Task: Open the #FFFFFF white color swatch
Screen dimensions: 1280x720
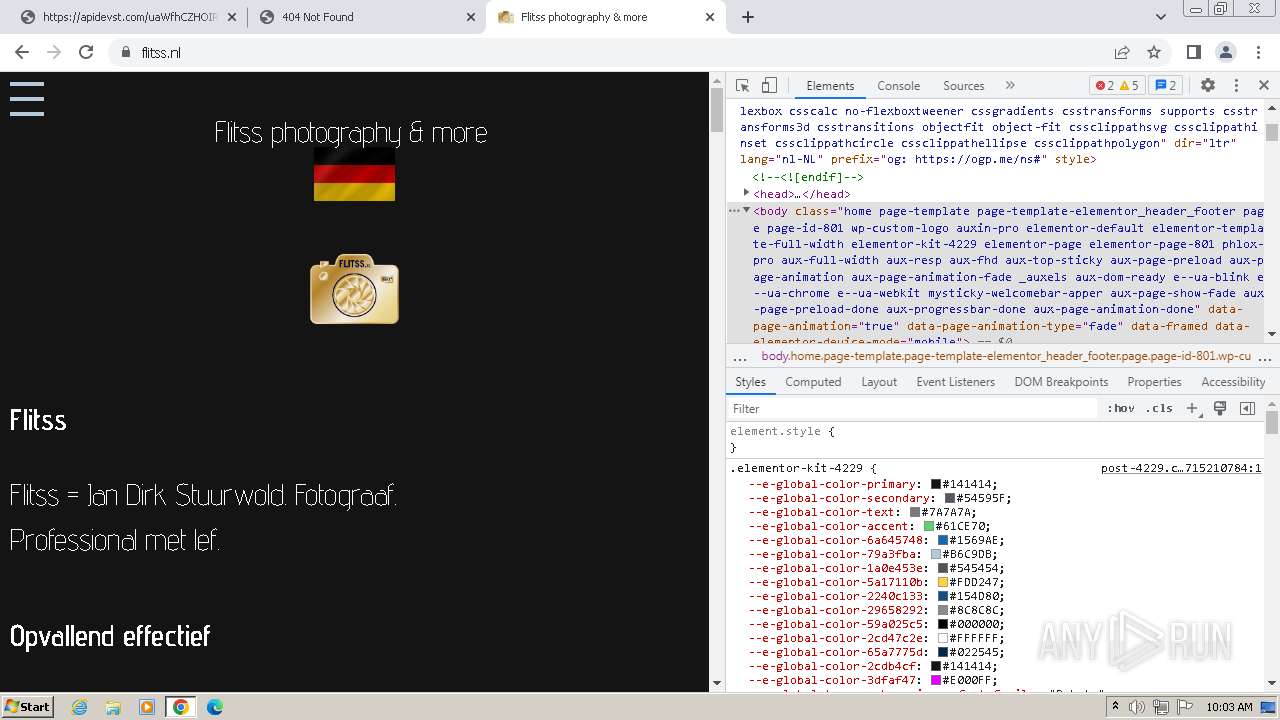Action: coord(943,638)
